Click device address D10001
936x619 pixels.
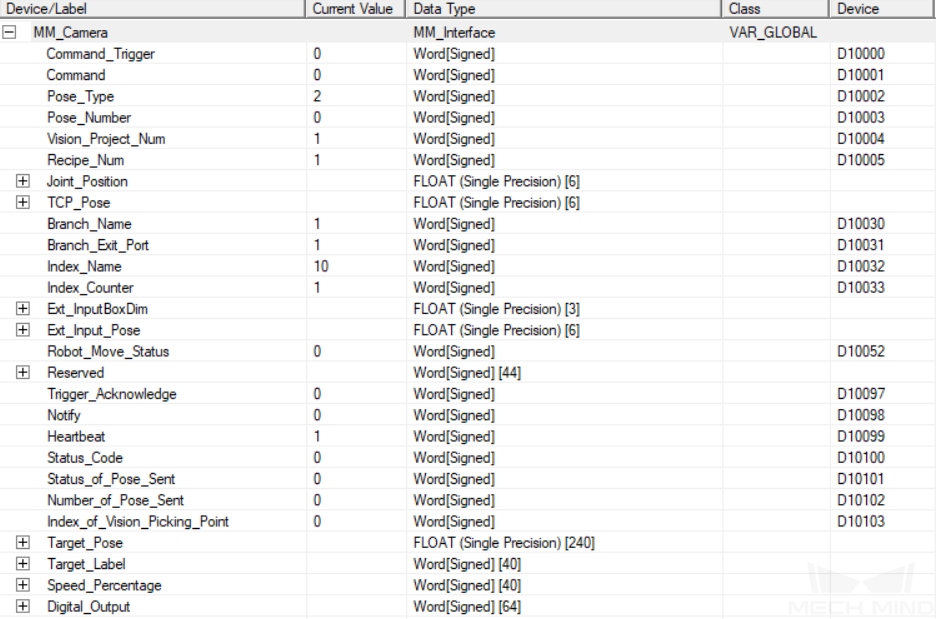click(x=861, y=75)
